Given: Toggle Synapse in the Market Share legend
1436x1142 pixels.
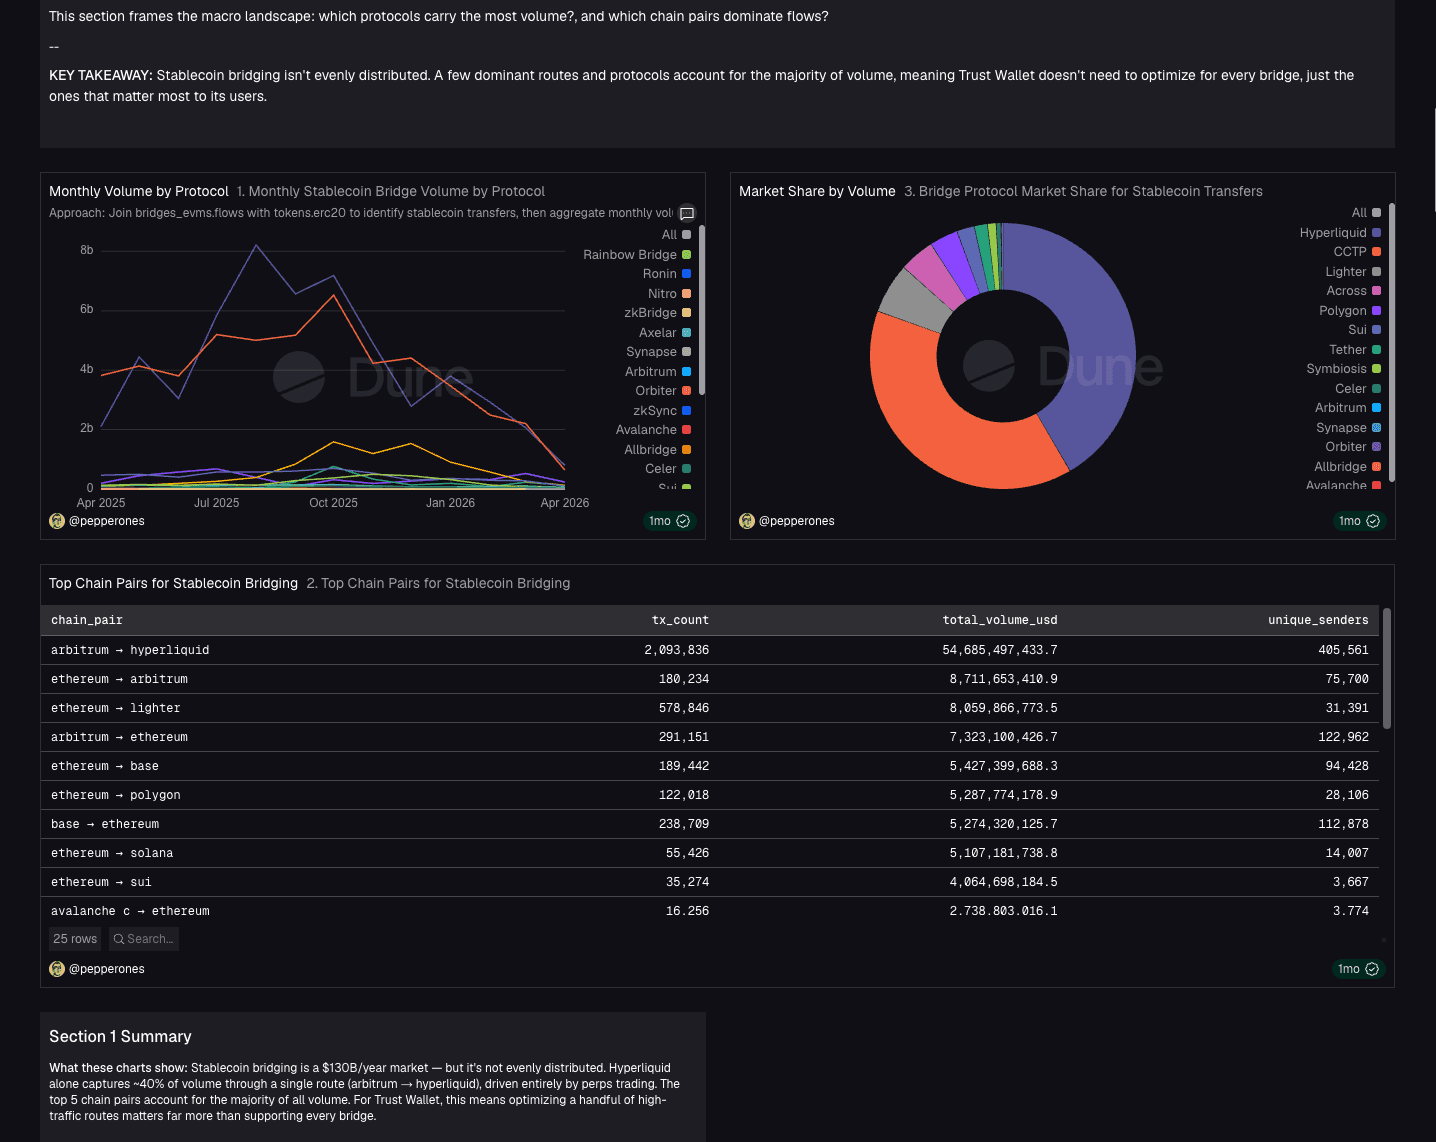Looking at the screenshot, I should pos(1348,428).
